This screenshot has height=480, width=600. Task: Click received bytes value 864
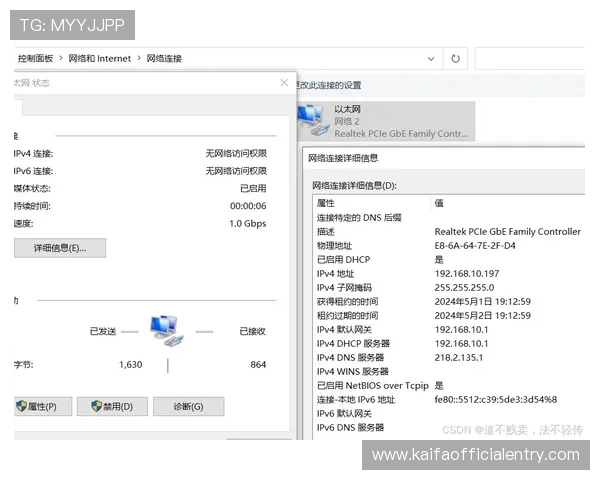pyautogui.click(x=258, y=364)
